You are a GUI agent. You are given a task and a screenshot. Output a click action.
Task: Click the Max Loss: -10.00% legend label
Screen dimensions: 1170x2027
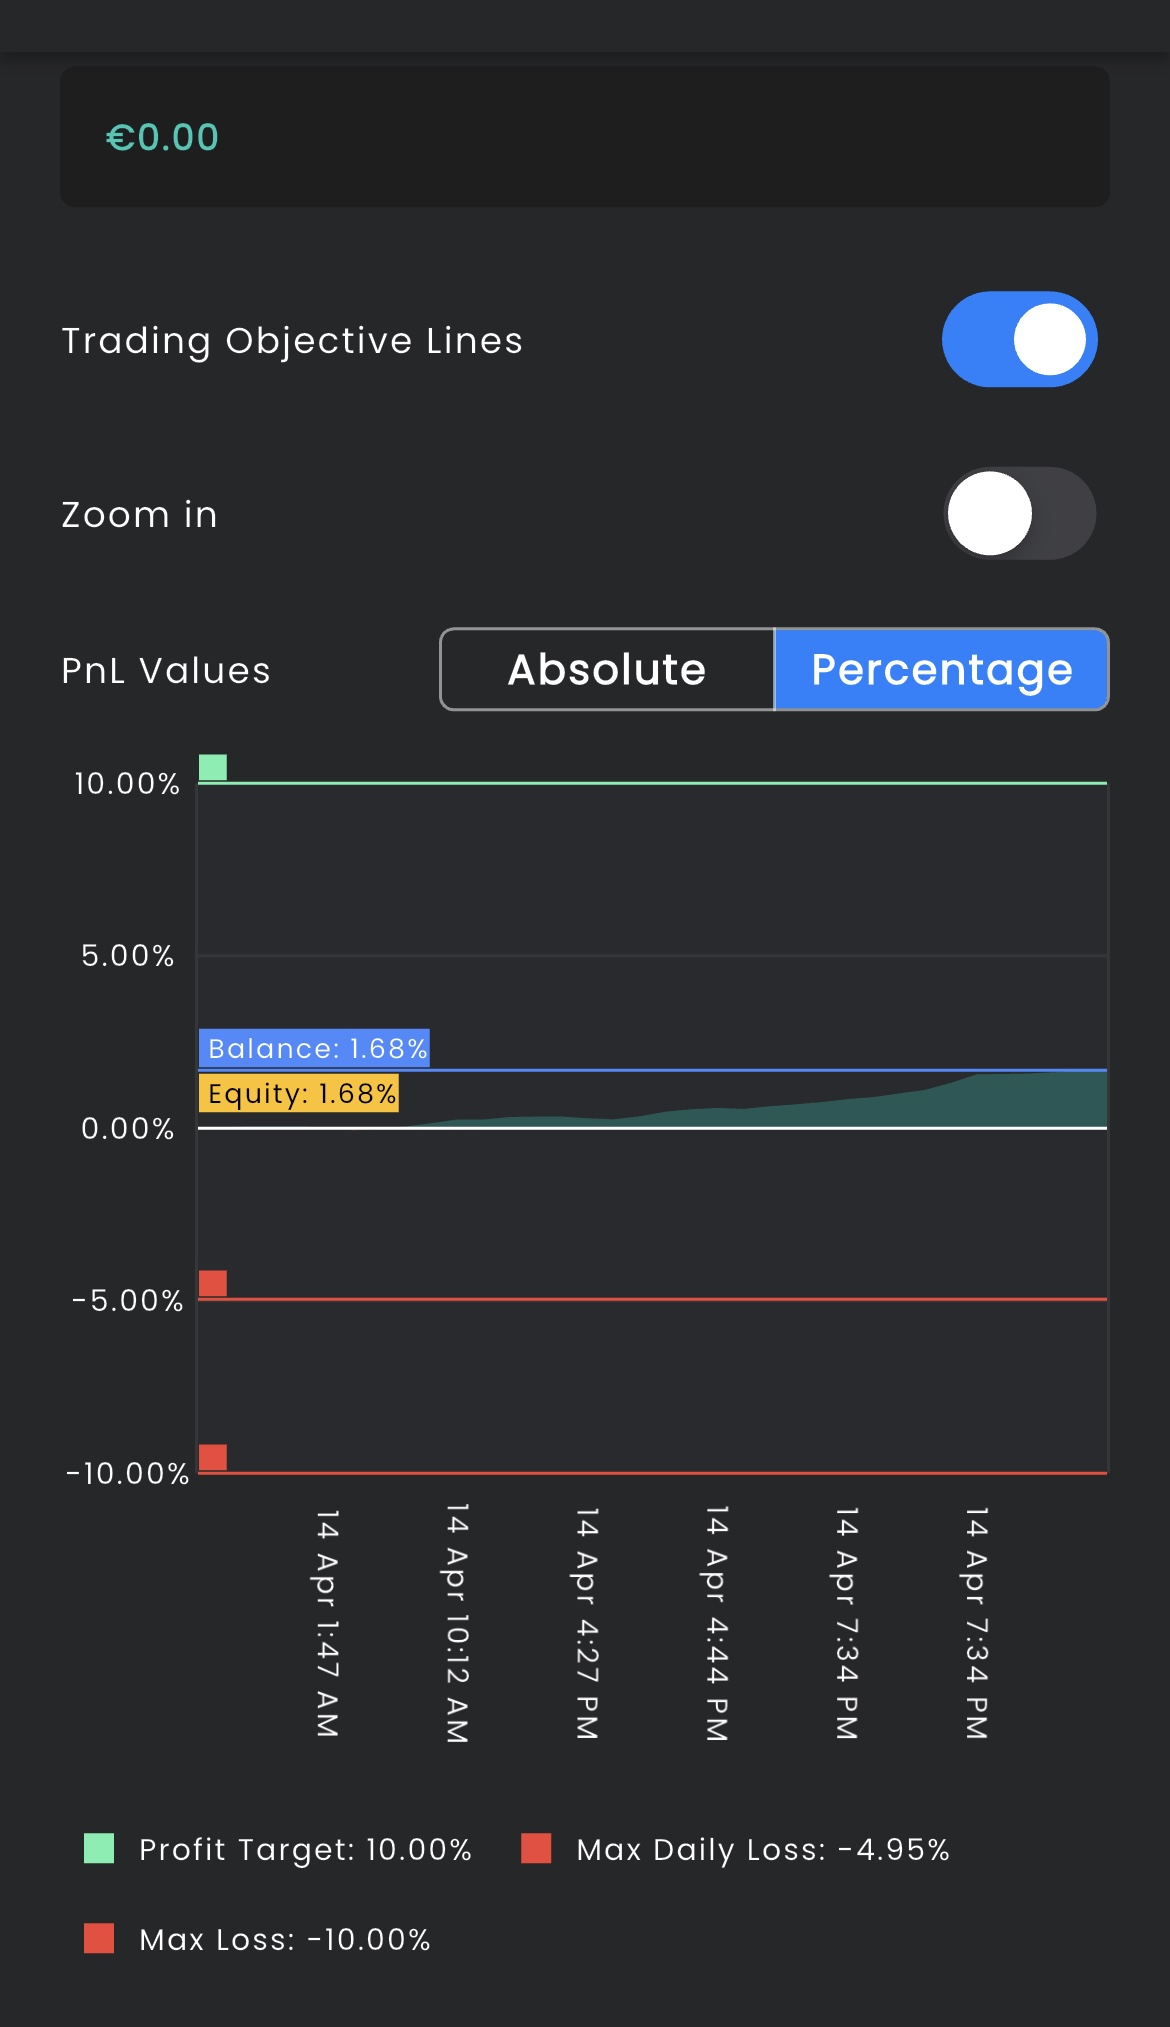pyautogui.click(x=285, y=1939)
